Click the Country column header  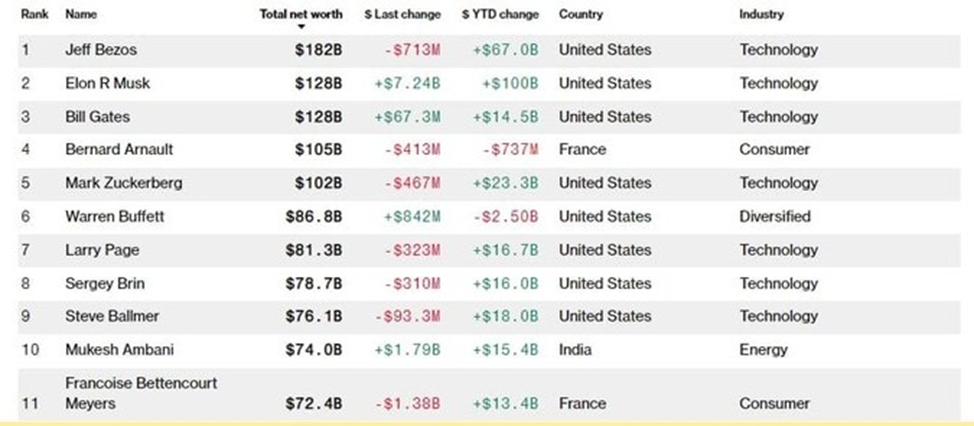coord(581,15)
